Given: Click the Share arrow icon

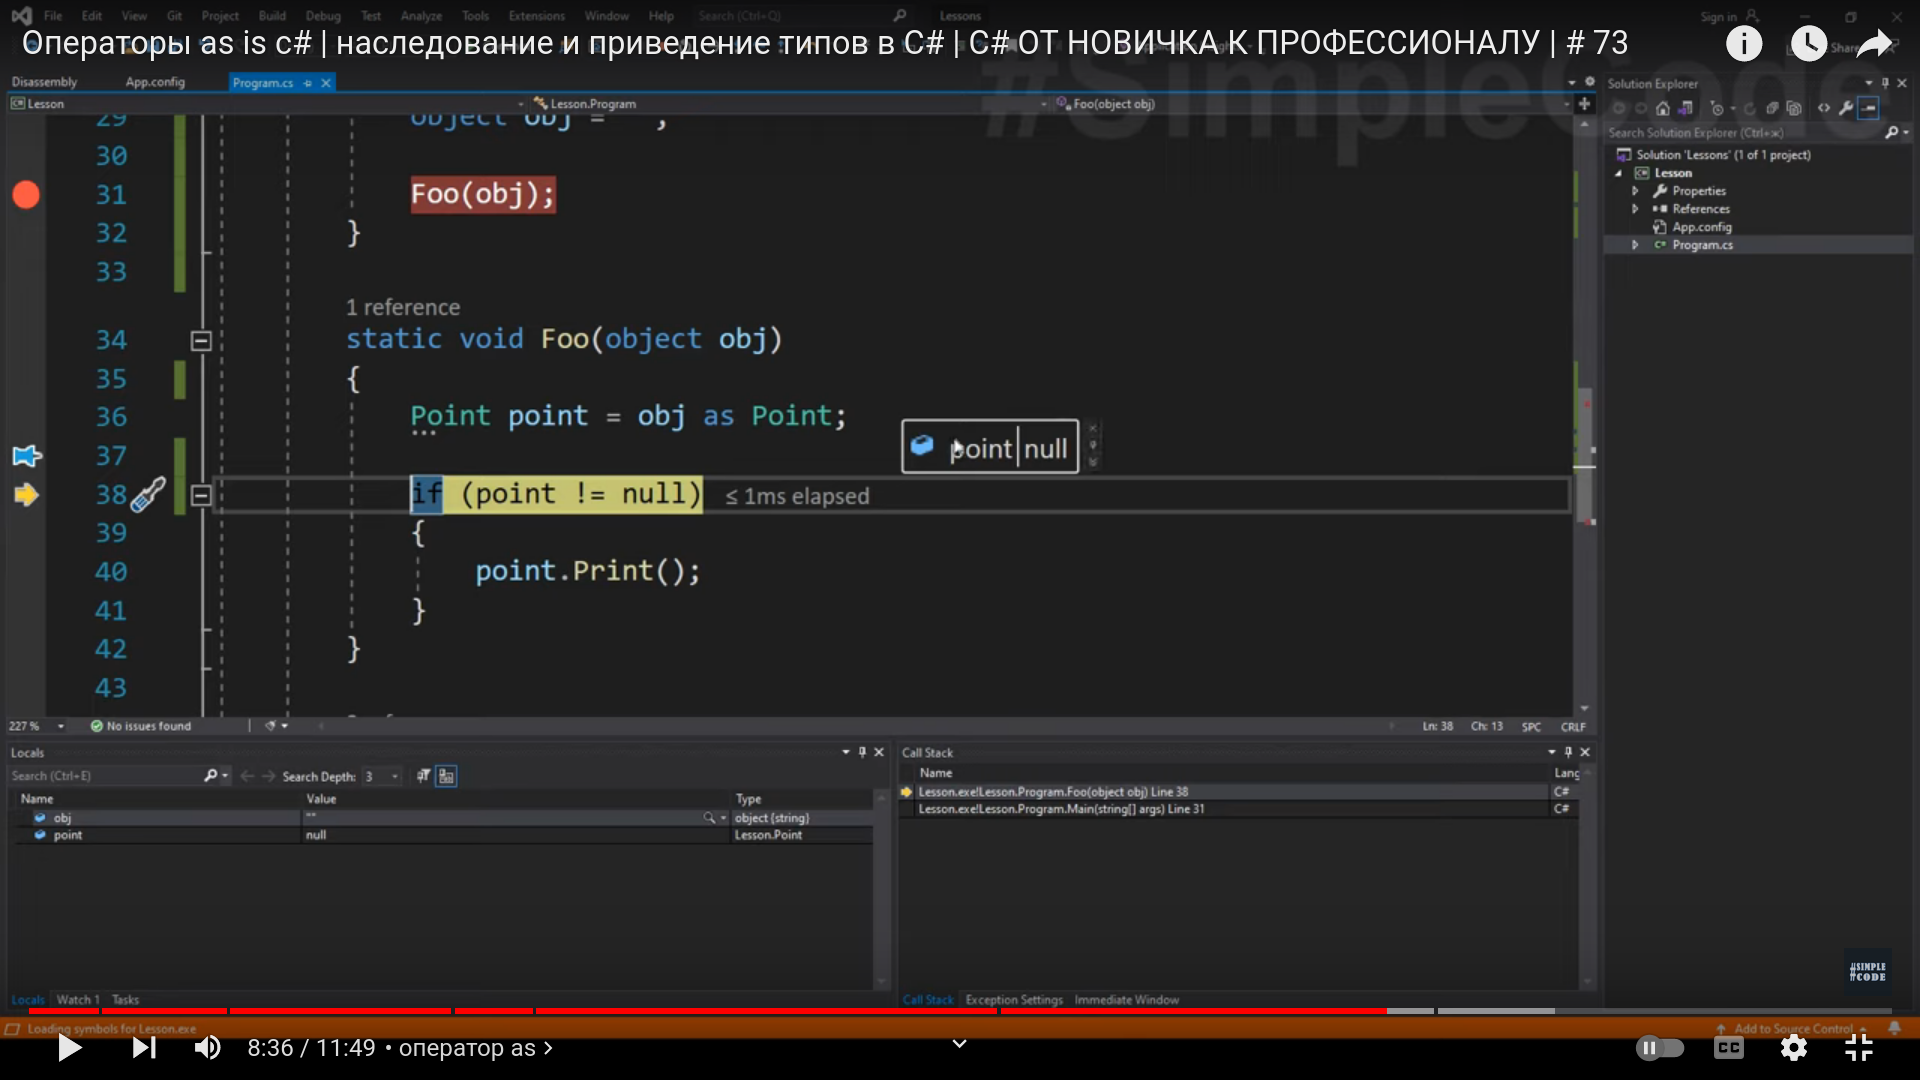Looking at the screenshot, I should 1874,44.
